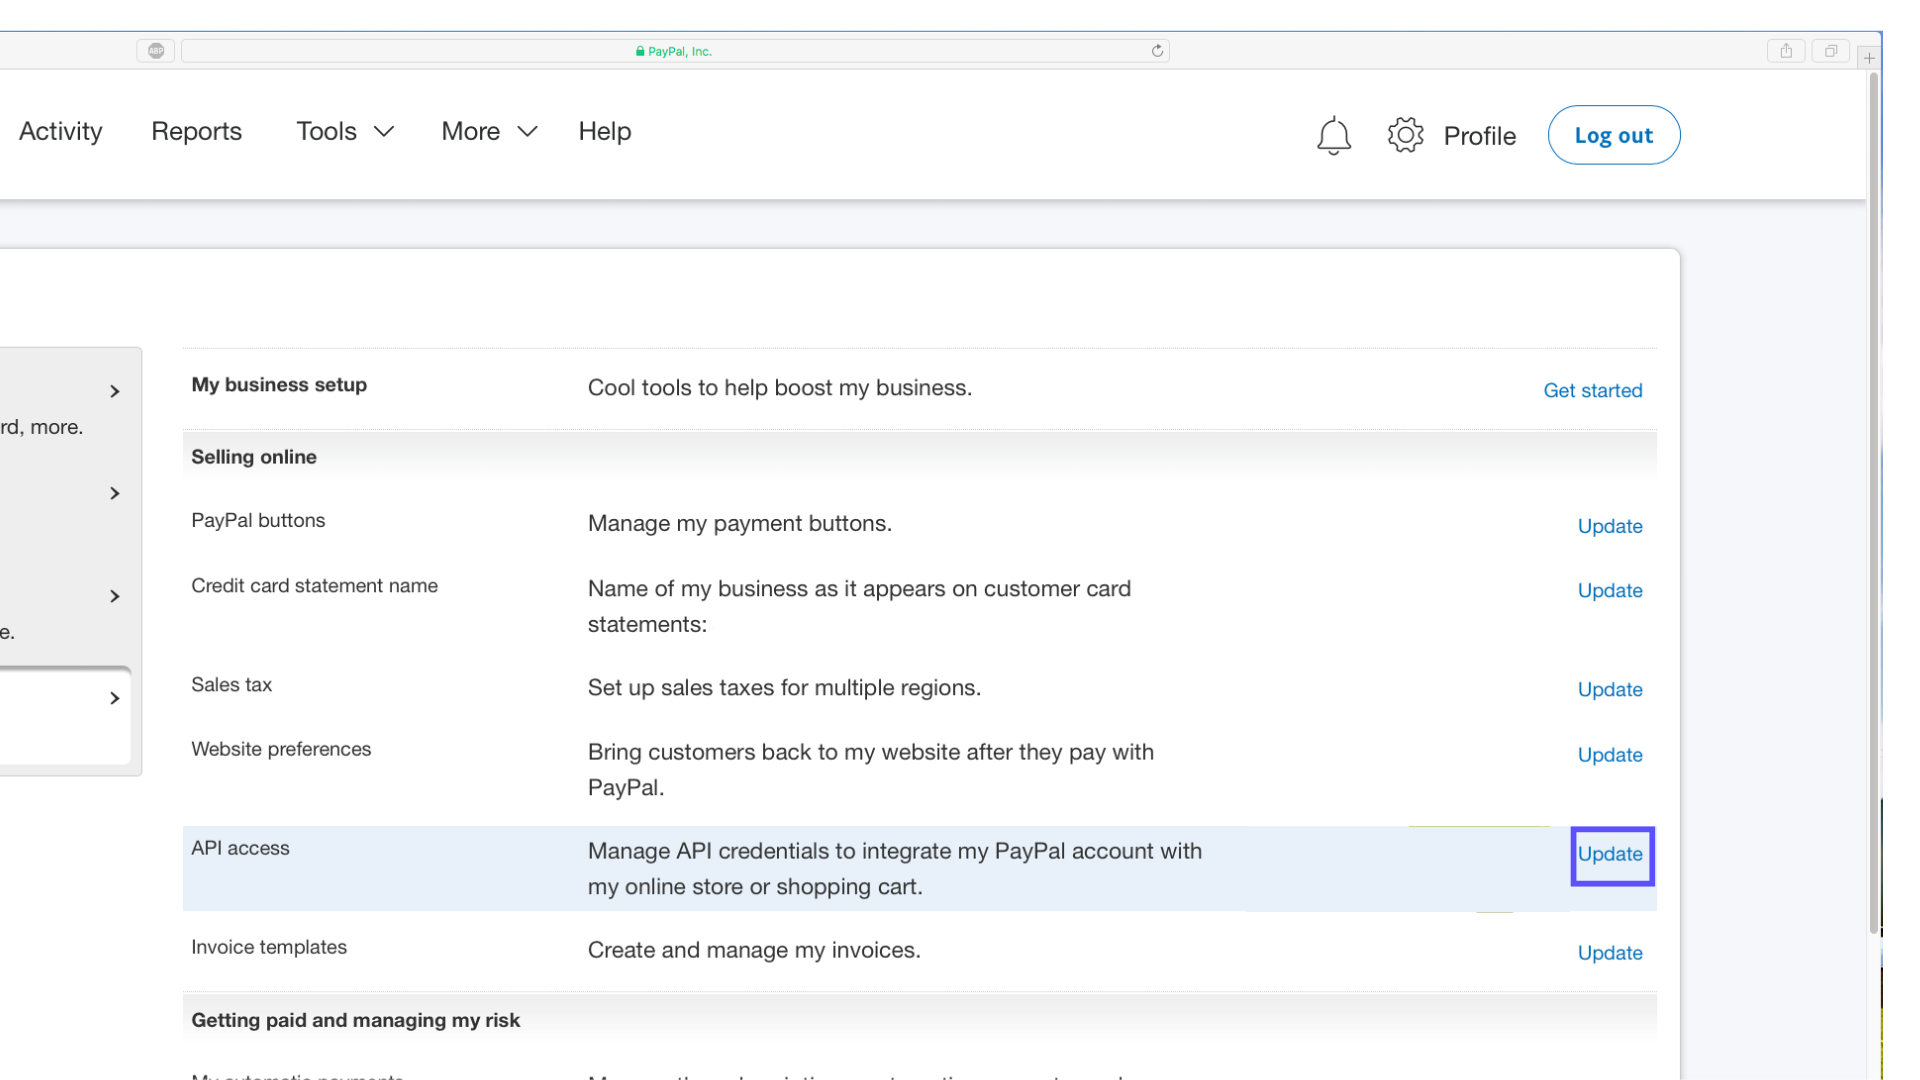Click the Selling online section heading
Screen dimensions: 1920x1080
(254, 457)
